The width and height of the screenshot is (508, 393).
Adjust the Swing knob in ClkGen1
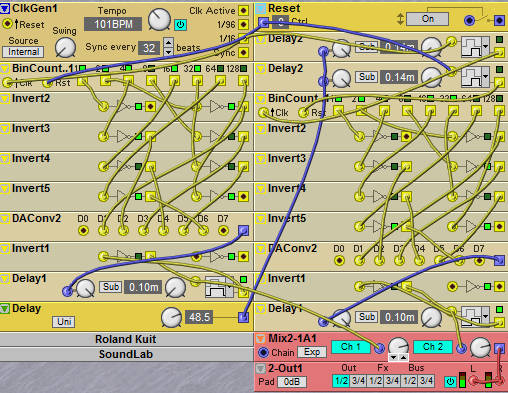tap(65, 47)
